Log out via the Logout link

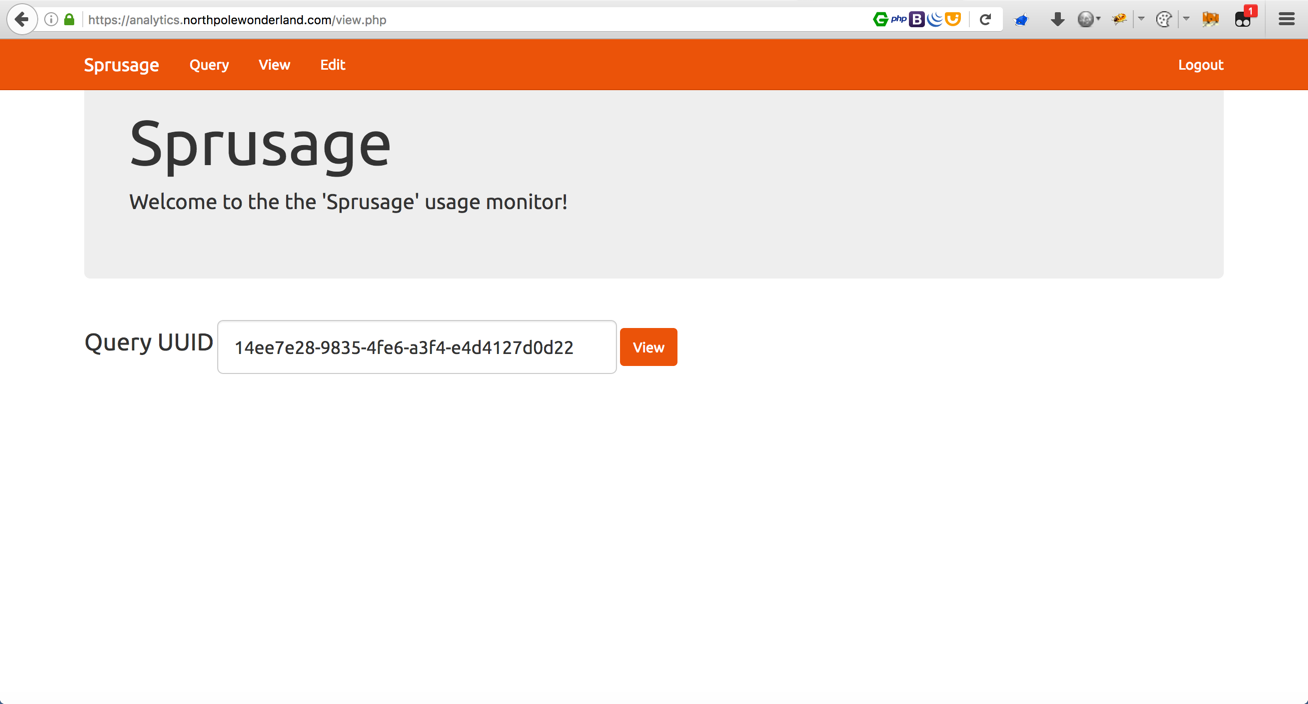(1200, 65)
